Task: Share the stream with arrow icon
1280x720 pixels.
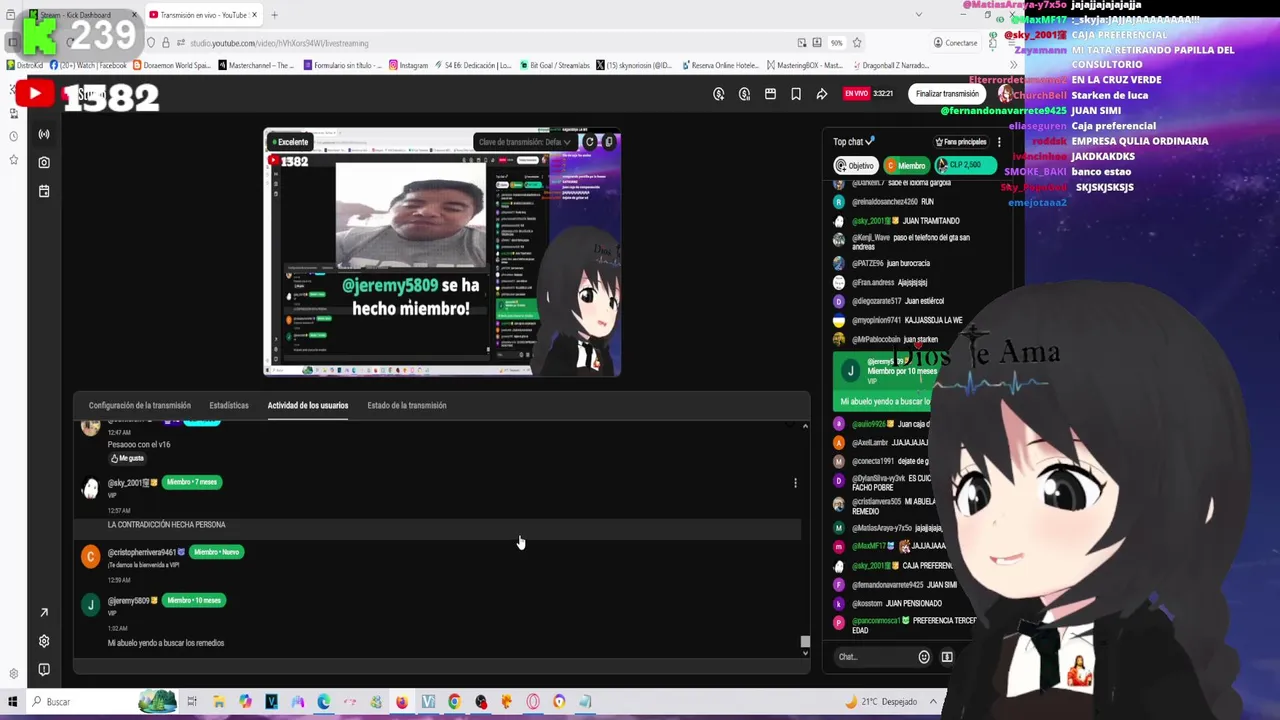Action: [822, 94]
